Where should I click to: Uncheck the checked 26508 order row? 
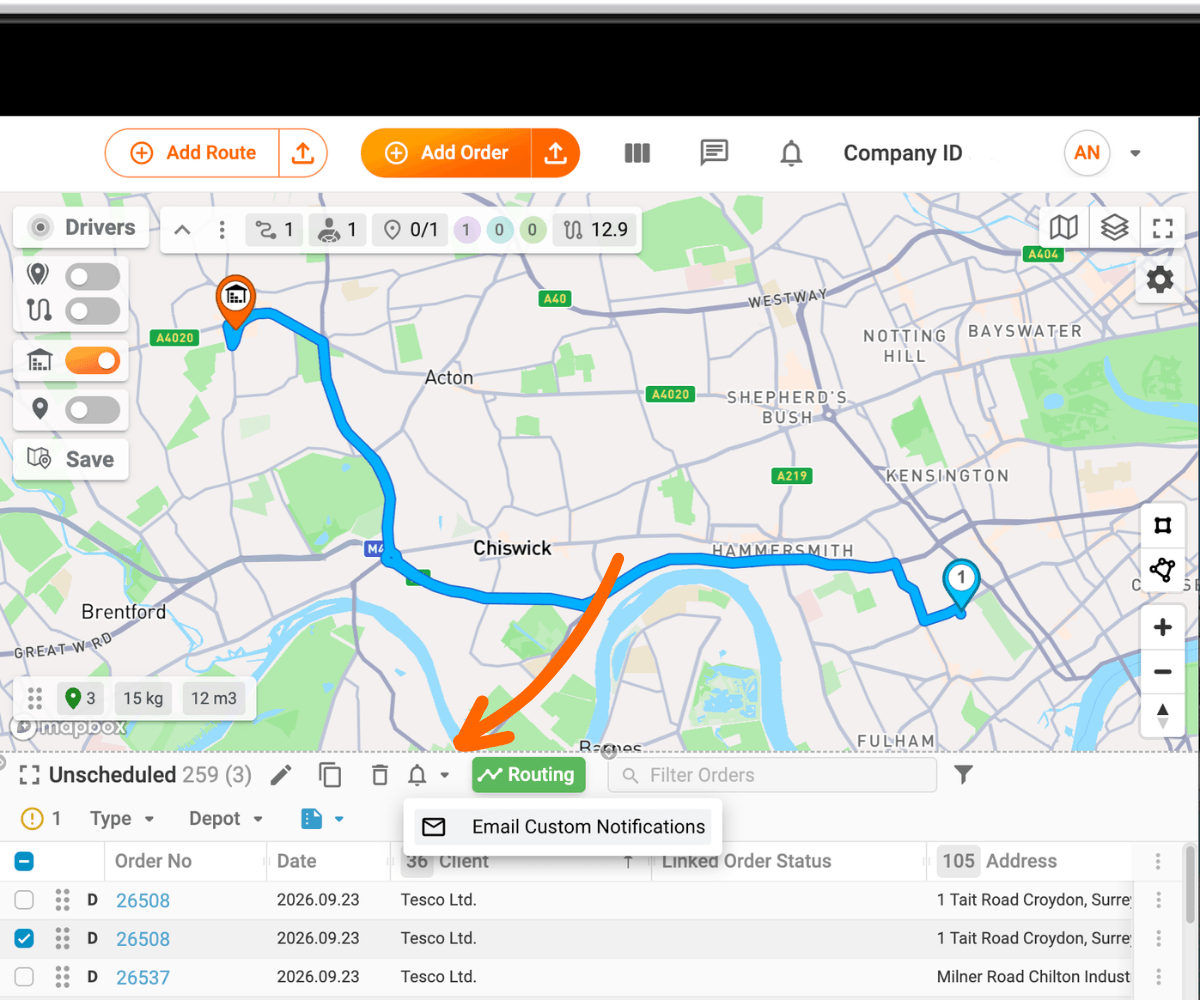pyautogui.click(x=25, y=939)
